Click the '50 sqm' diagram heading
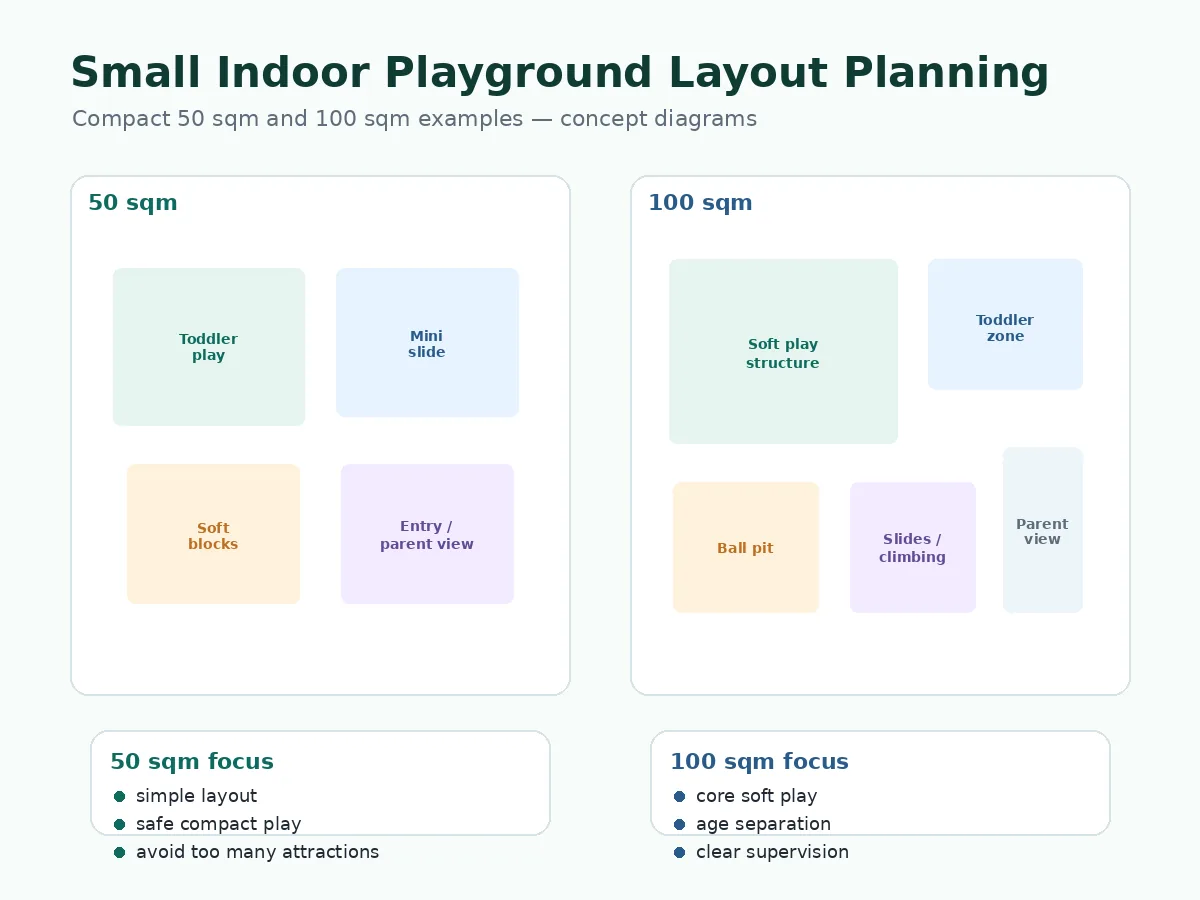Image resolution: width=1200 pixels, height=900 pixels. click(133, 203)
